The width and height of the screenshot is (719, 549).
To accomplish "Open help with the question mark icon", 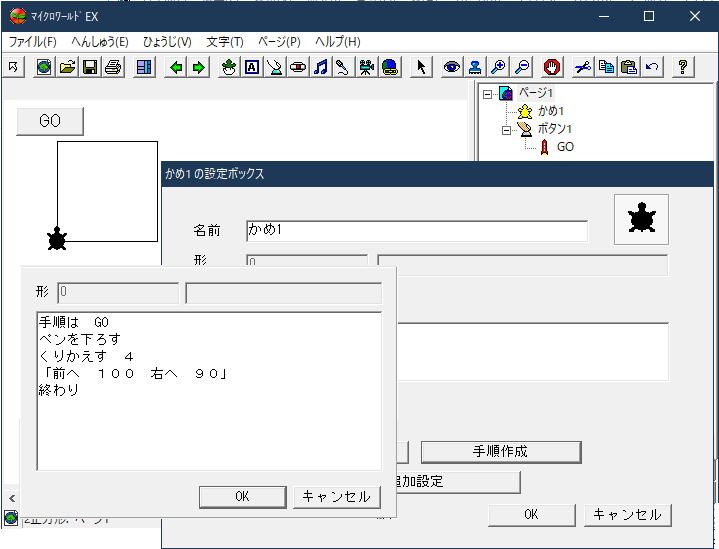I will coord(683,67).
